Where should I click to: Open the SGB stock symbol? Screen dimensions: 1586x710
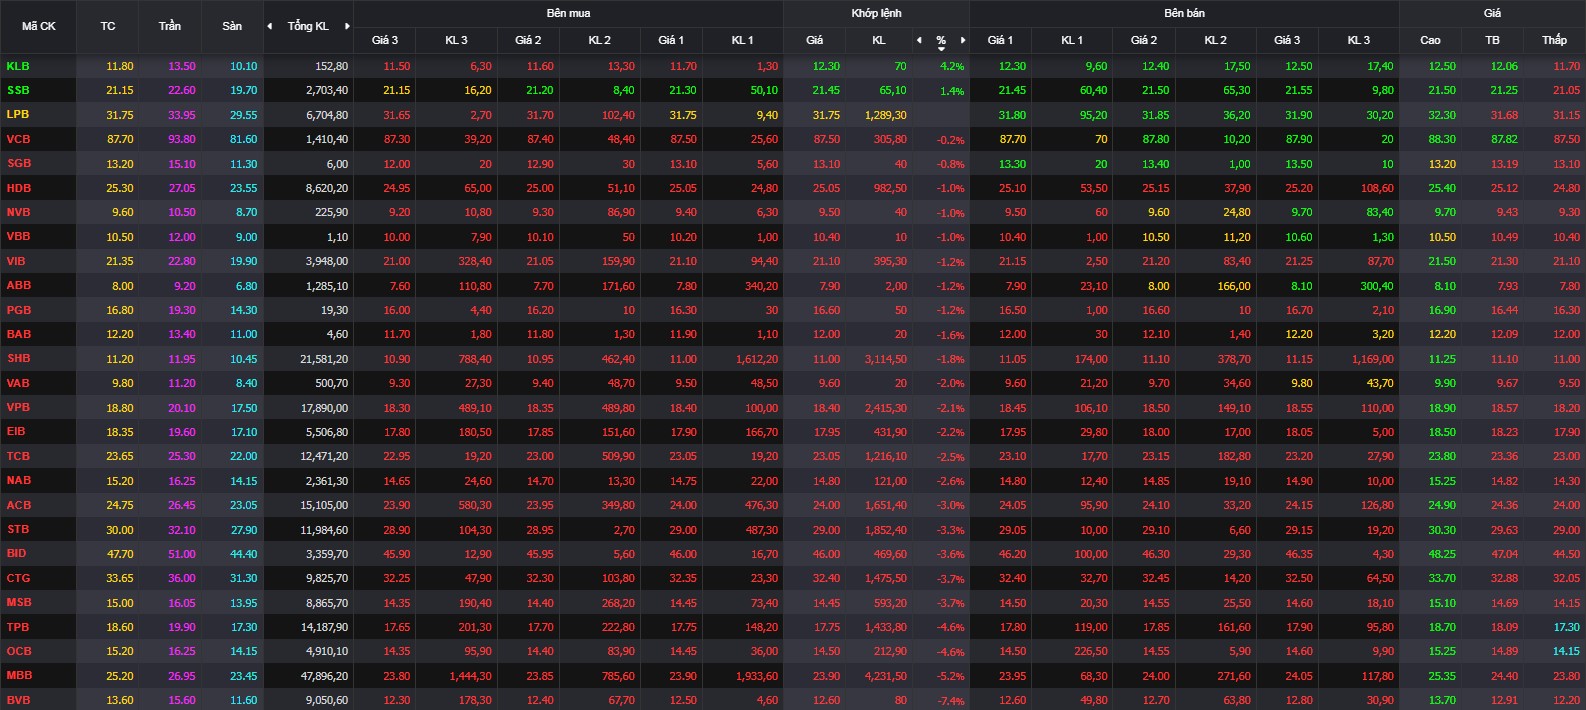point(19,163)
